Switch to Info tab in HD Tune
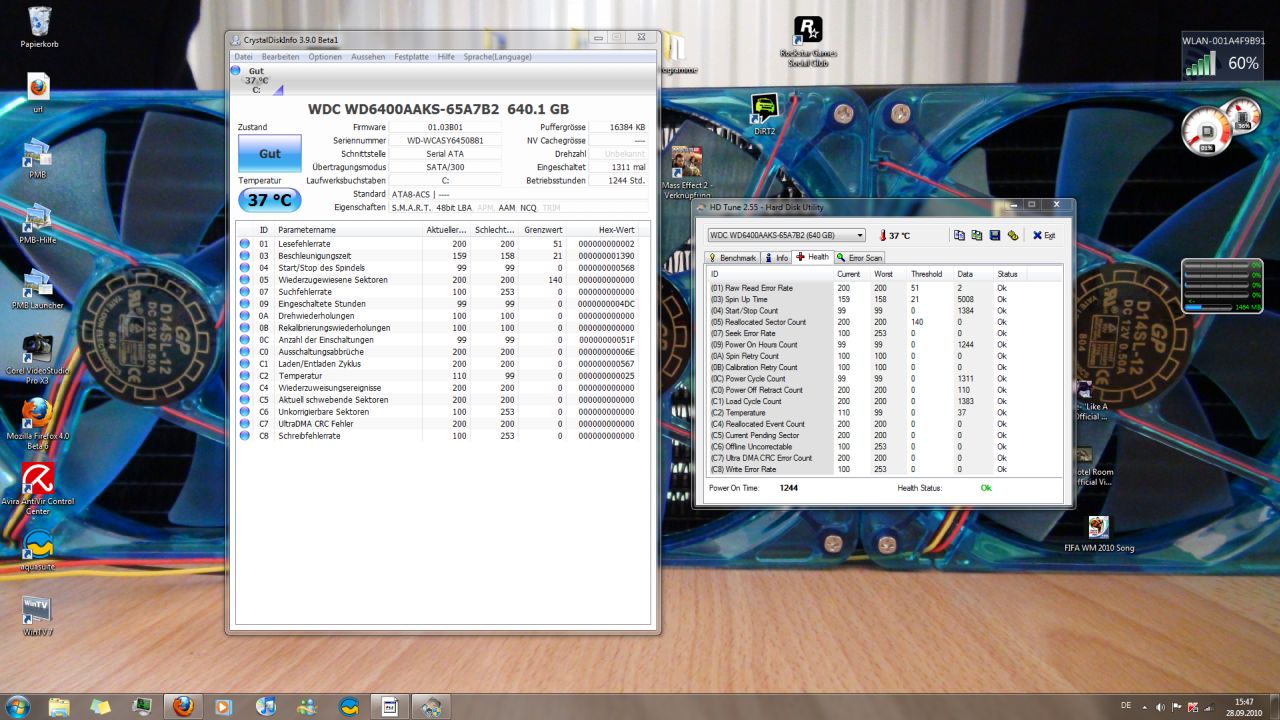1280x720 pixels. pos(777,258)
